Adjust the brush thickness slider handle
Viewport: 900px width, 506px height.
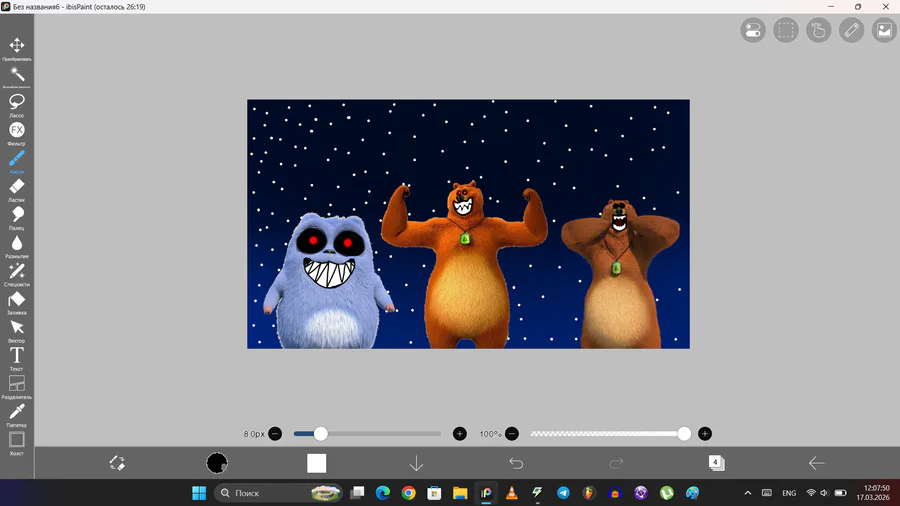click(x=321, y=434)
